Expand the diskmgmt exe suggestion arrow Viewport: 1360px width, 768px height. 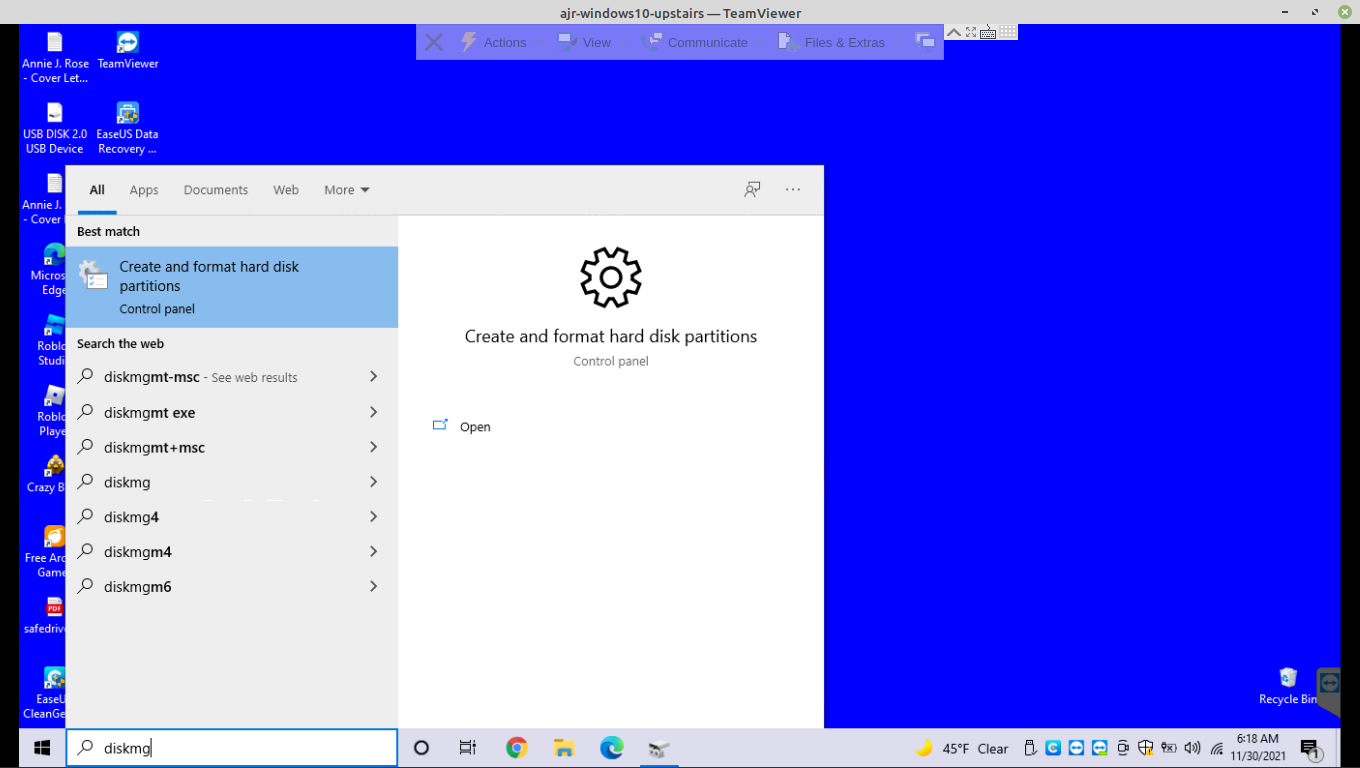click(x=373, y=412)
